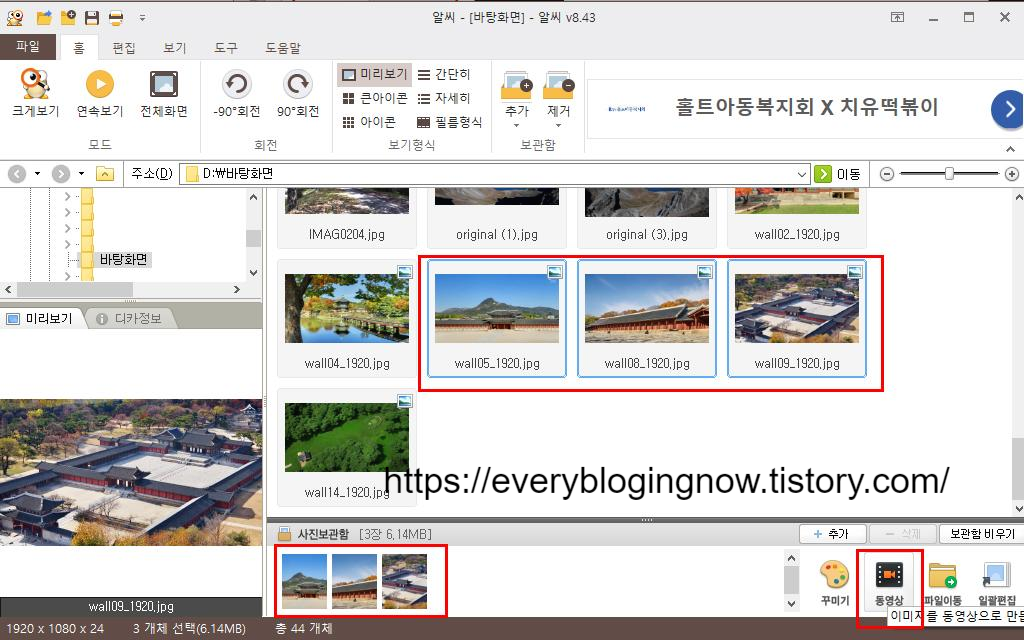Viewport: 1024px width, 640px height.
Task: Select thumbnail wall14_1920.jpg
Action: pos(347,447)
